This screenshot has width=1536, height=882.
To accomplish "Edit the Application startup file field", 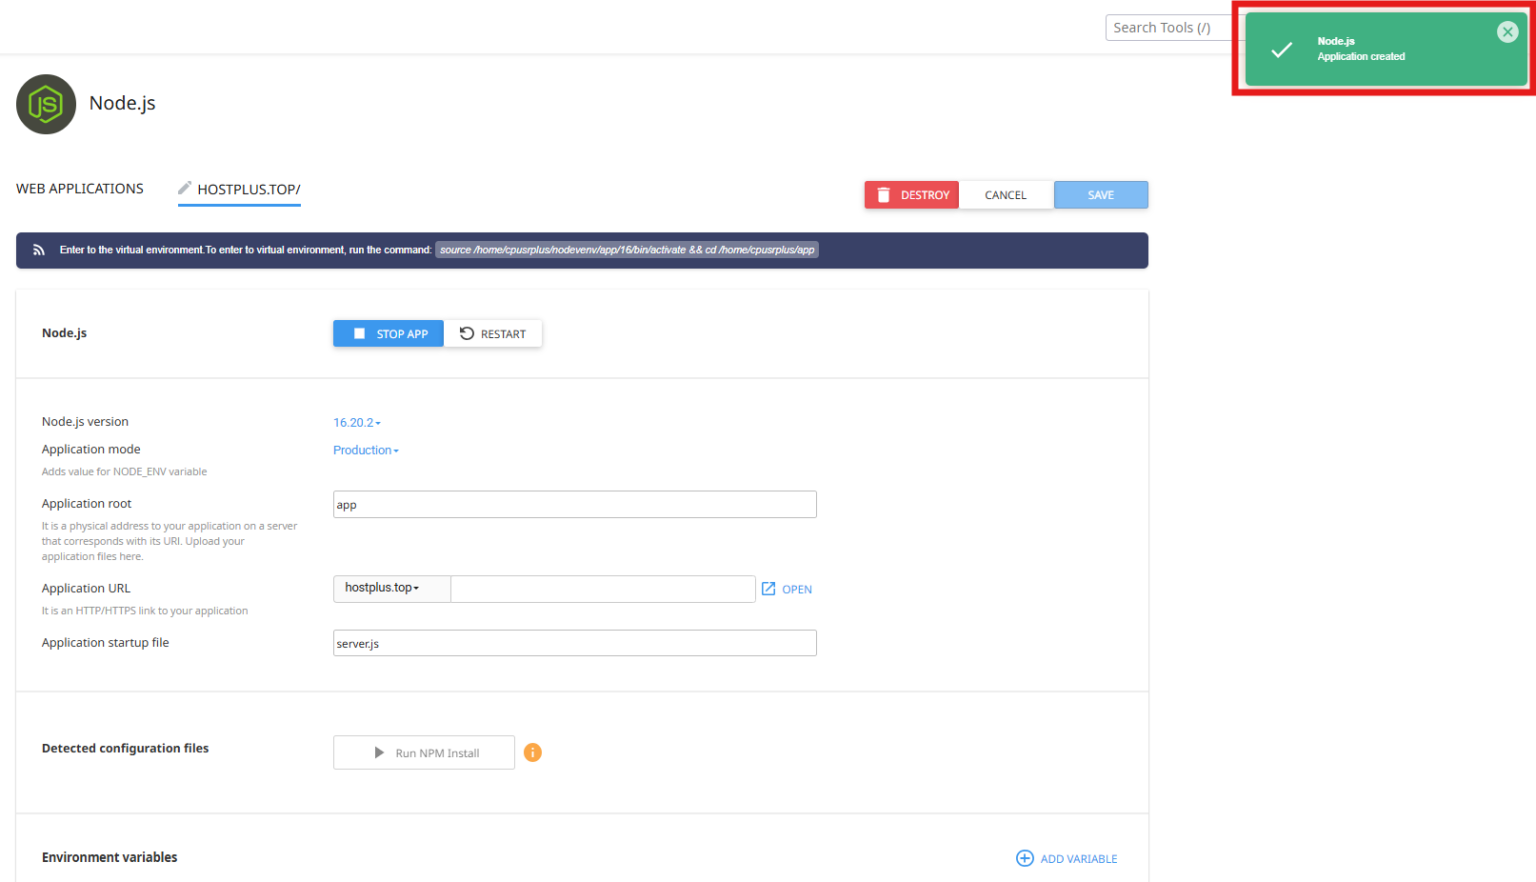I will (575, 643).
